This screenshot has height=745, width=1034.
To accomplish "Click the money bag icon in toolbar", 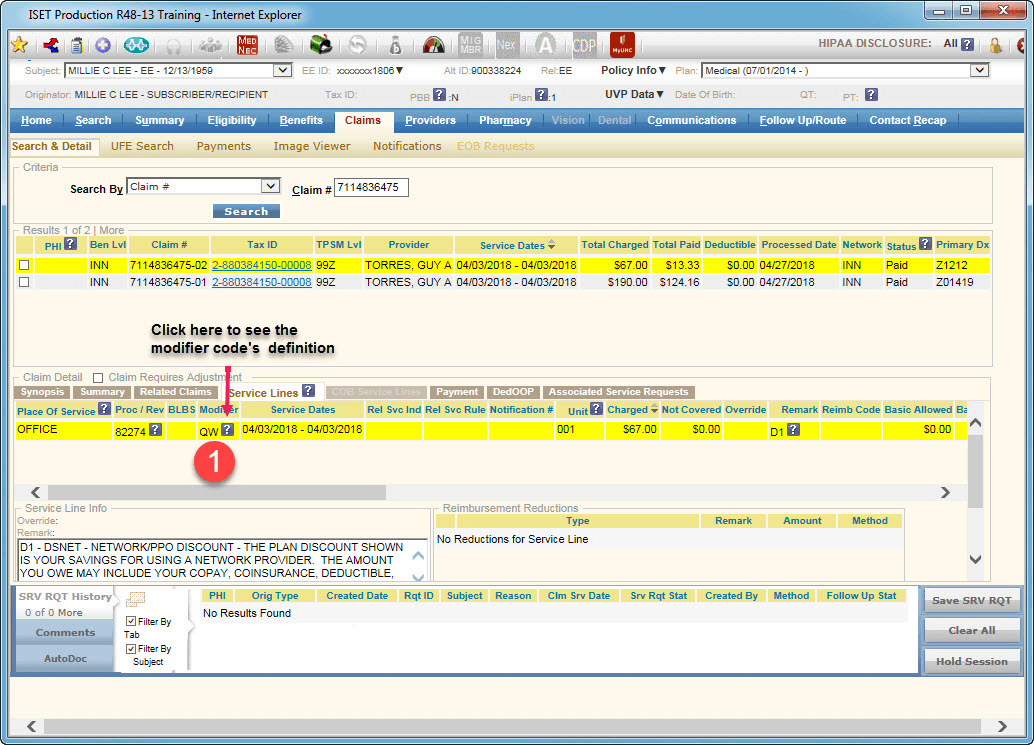I will point(396,45).
